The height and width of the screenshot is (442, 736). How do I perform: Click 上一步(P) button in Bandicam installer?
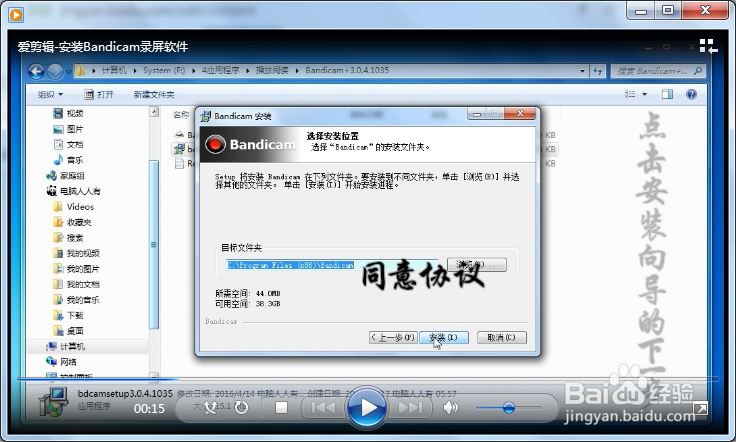click(x=392, y=337)
